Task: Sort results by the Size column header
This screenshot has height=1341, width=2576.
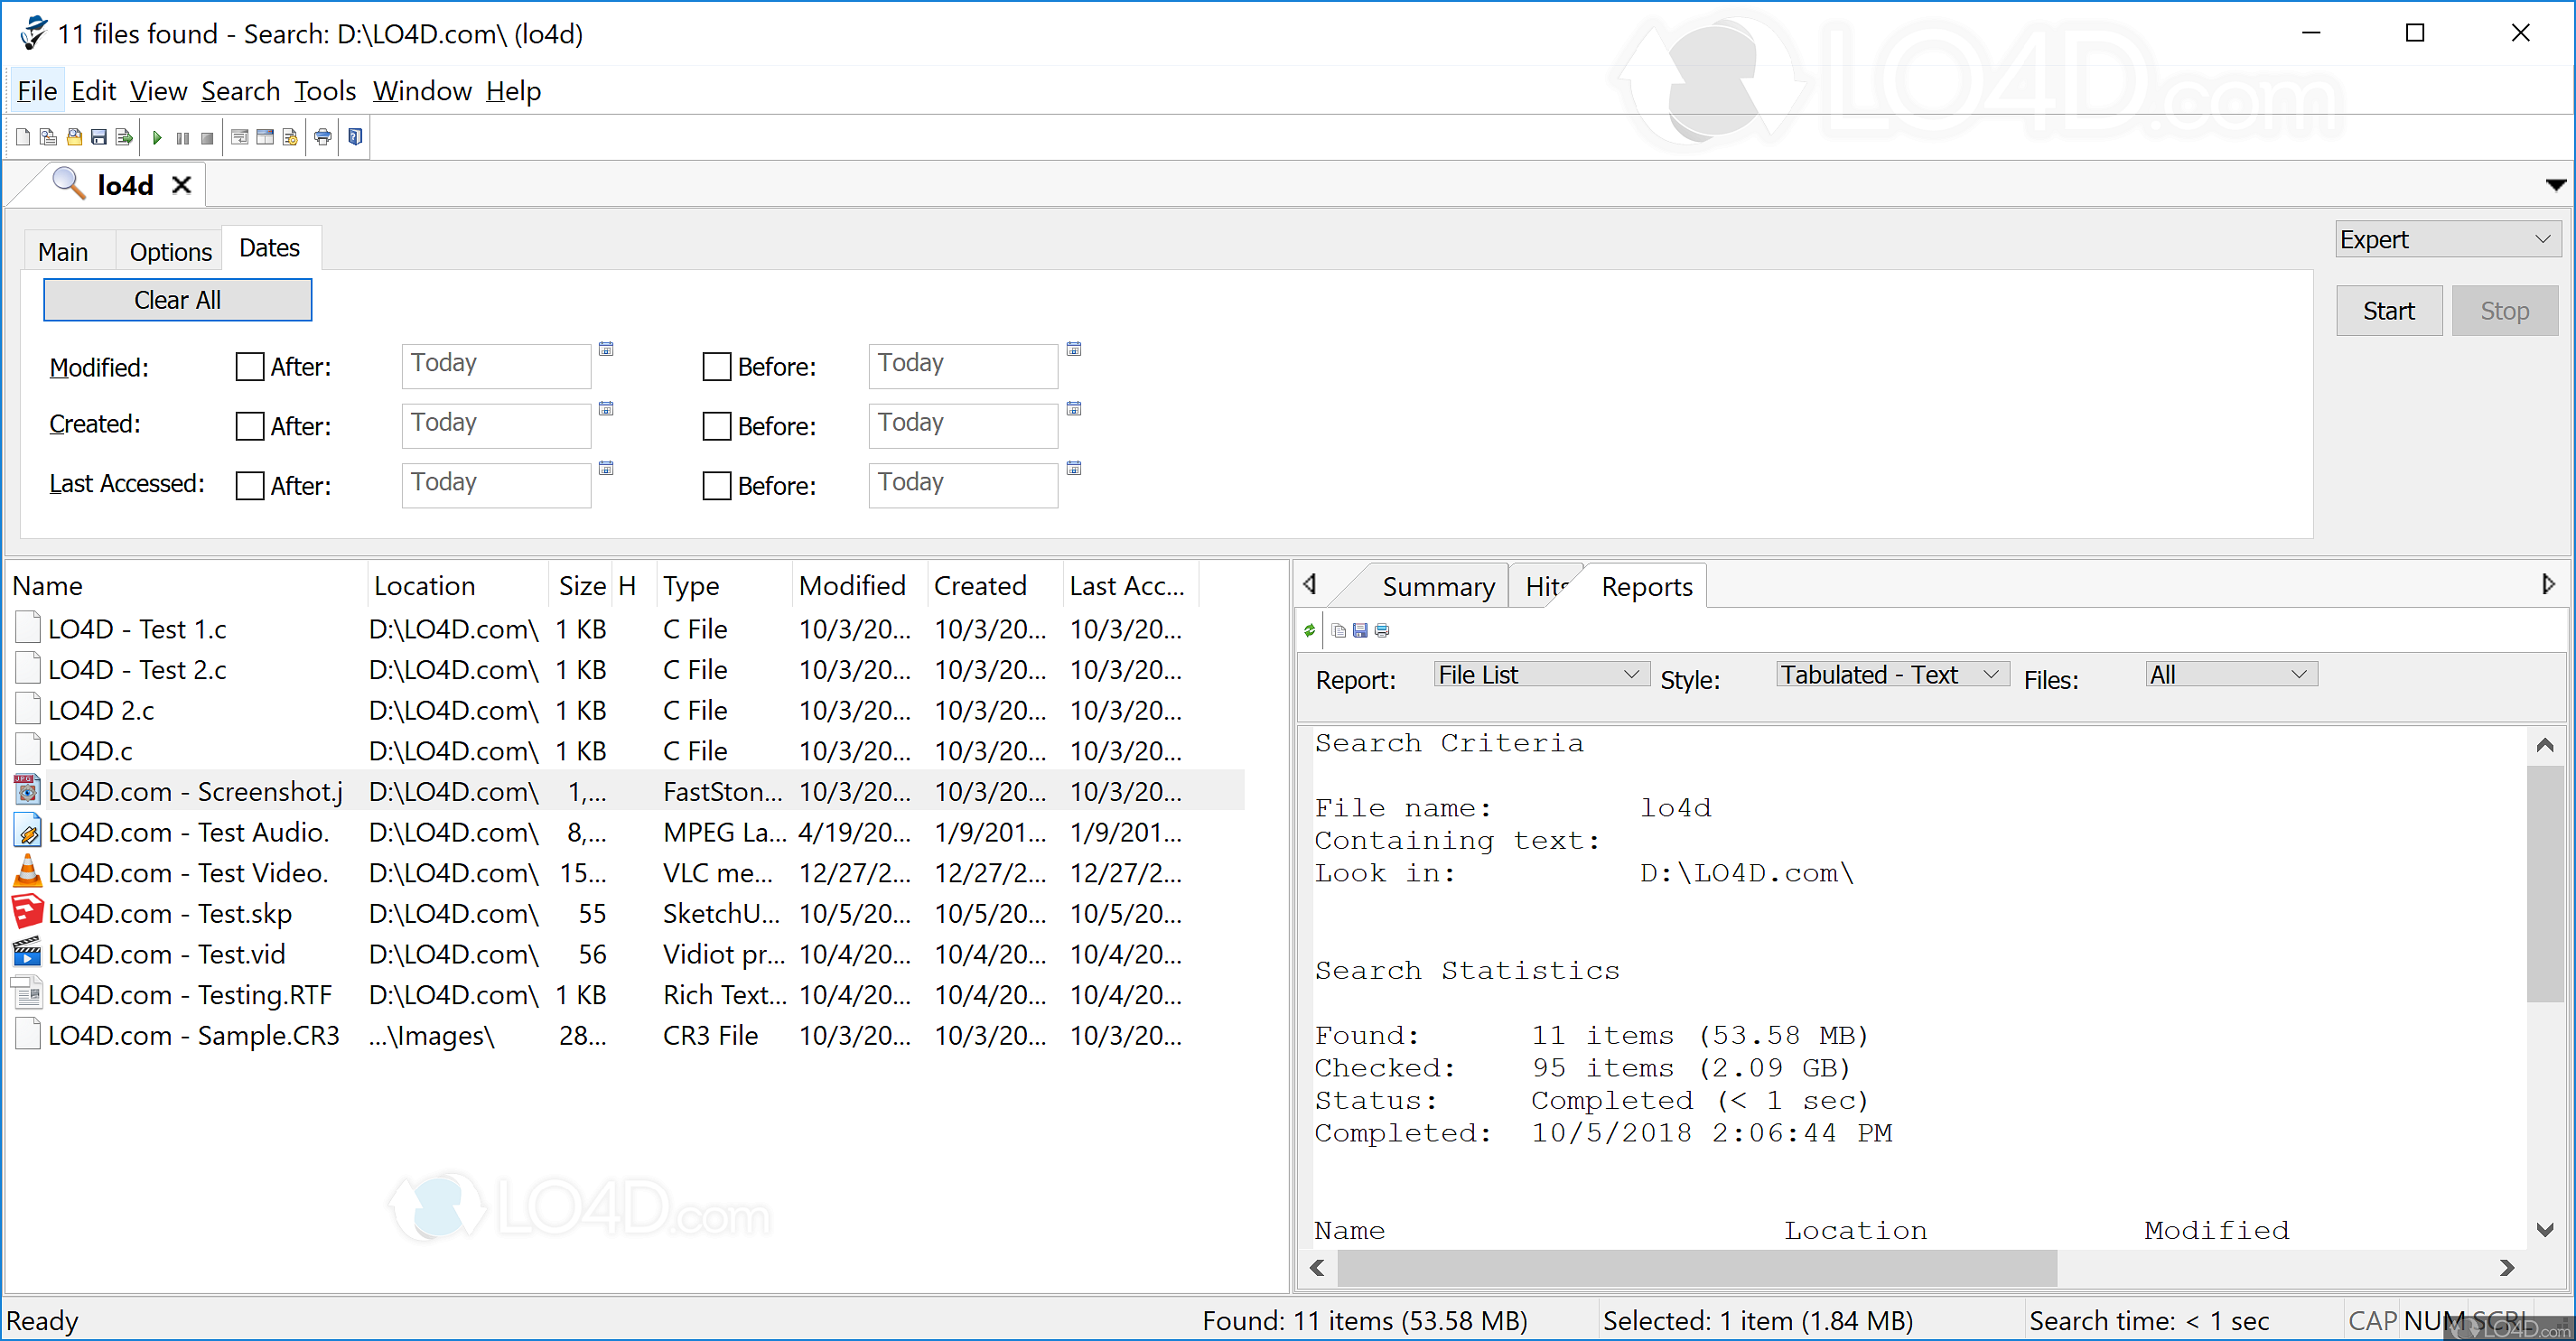Action: (x=582, y=586)
